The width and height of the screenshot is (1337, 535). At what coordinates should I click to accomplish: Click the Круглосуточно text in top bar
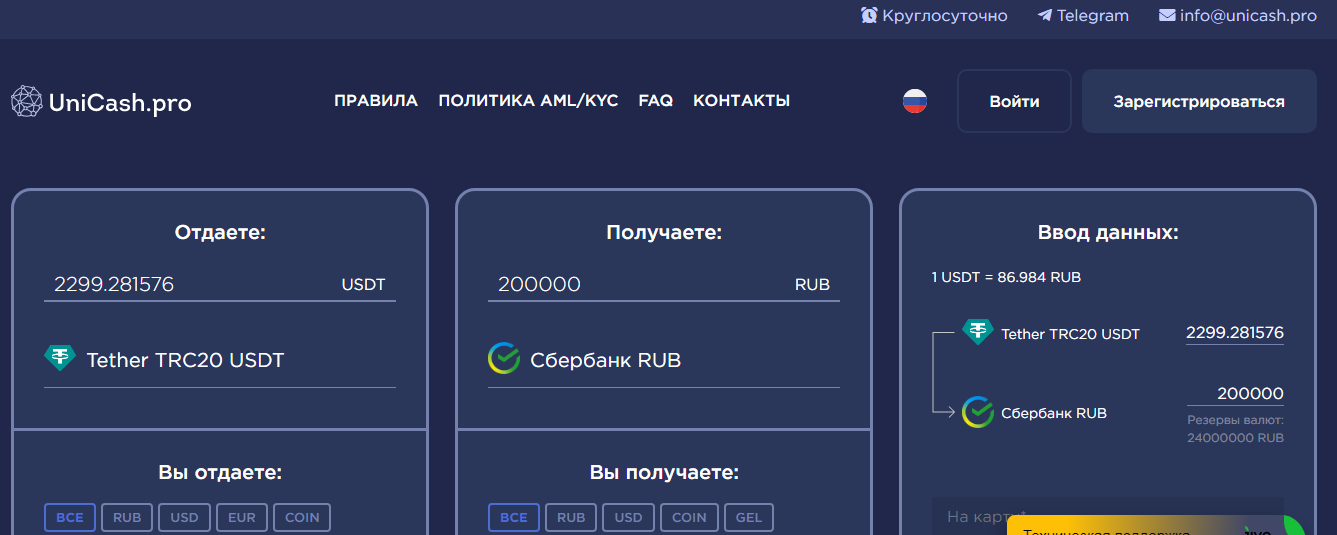945,16
